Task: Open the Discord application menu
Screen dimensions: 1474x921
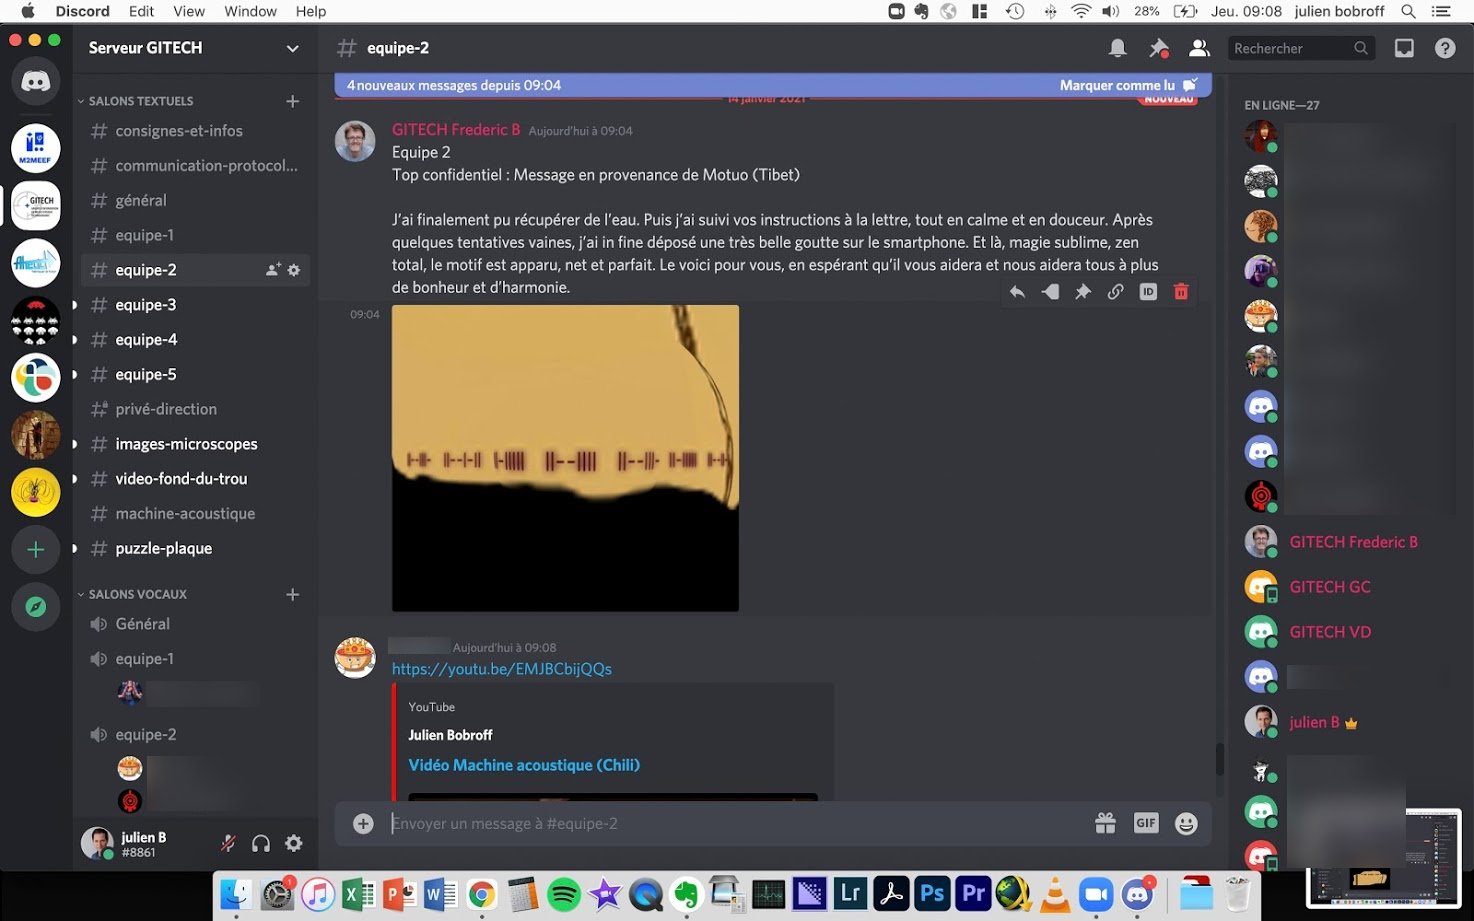Action: coord(82,11)
